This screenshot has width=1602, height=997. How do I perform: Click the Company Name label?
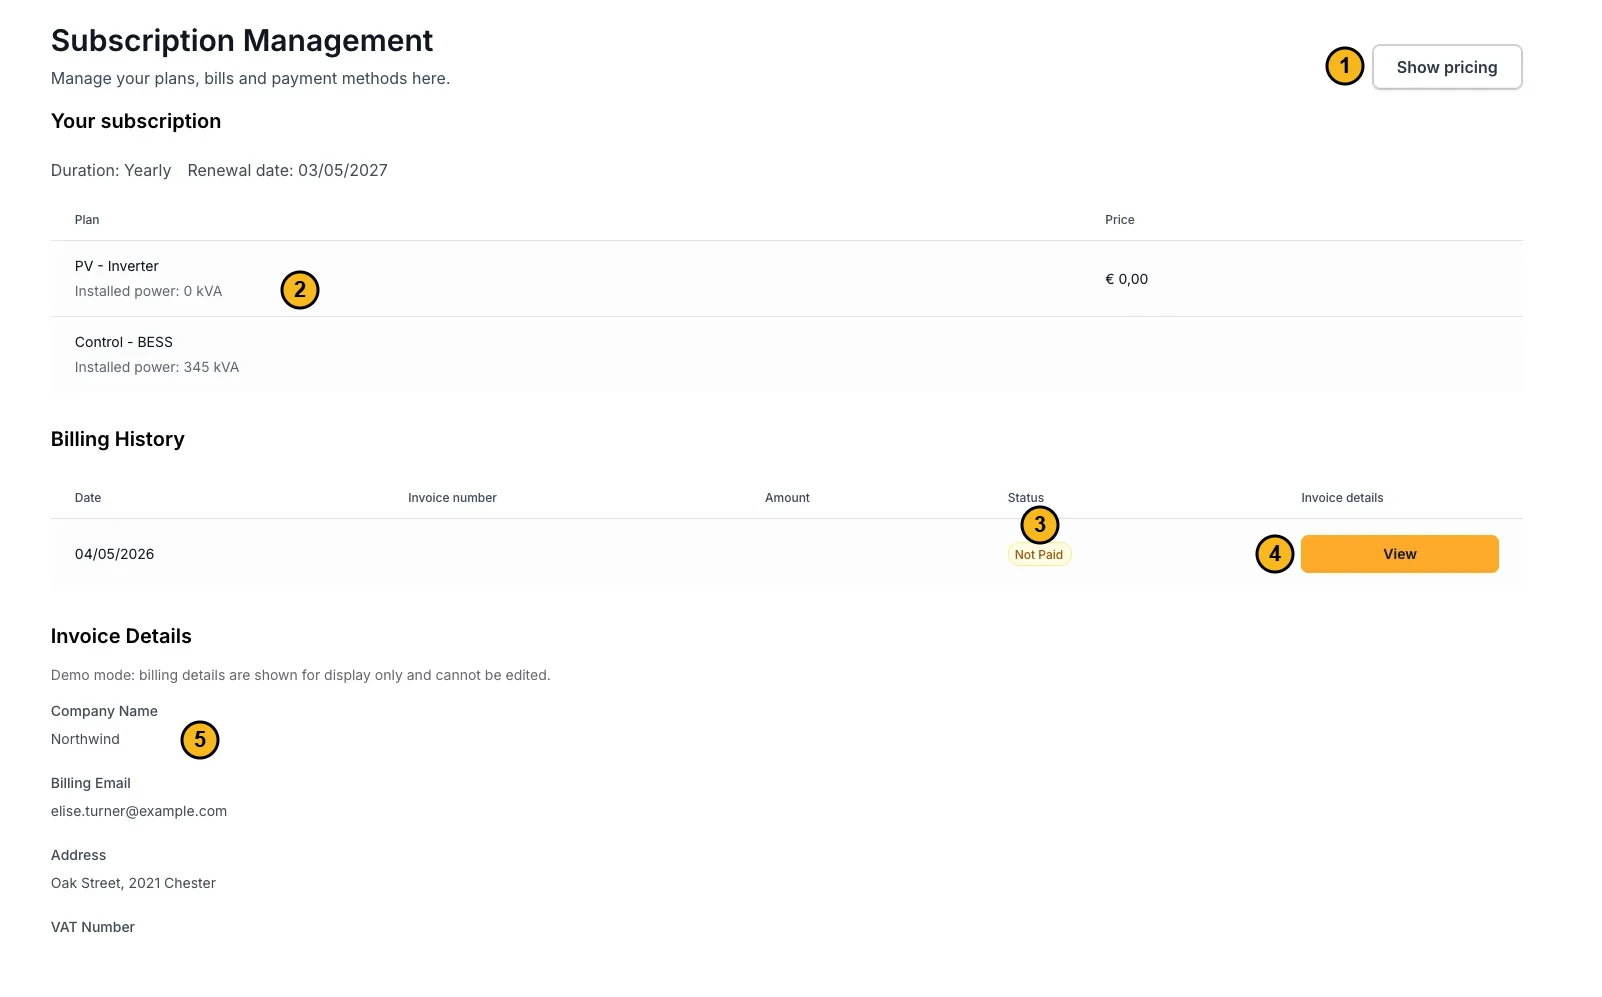pos(104,711)
